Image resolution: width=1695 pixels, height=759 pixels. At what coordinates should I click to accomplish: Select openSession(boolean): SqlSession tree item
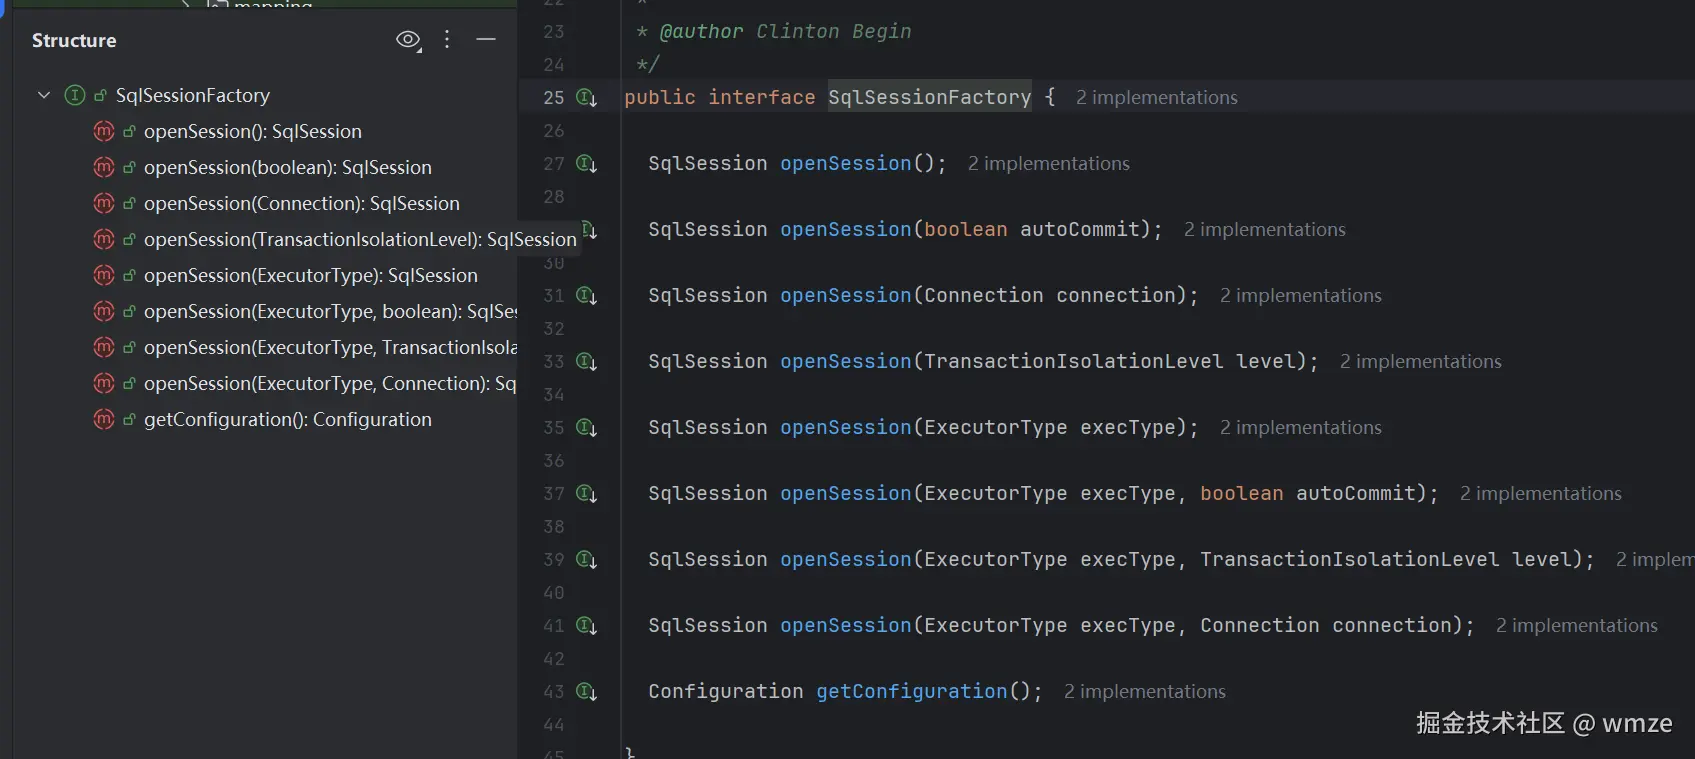tap(288, 167)
